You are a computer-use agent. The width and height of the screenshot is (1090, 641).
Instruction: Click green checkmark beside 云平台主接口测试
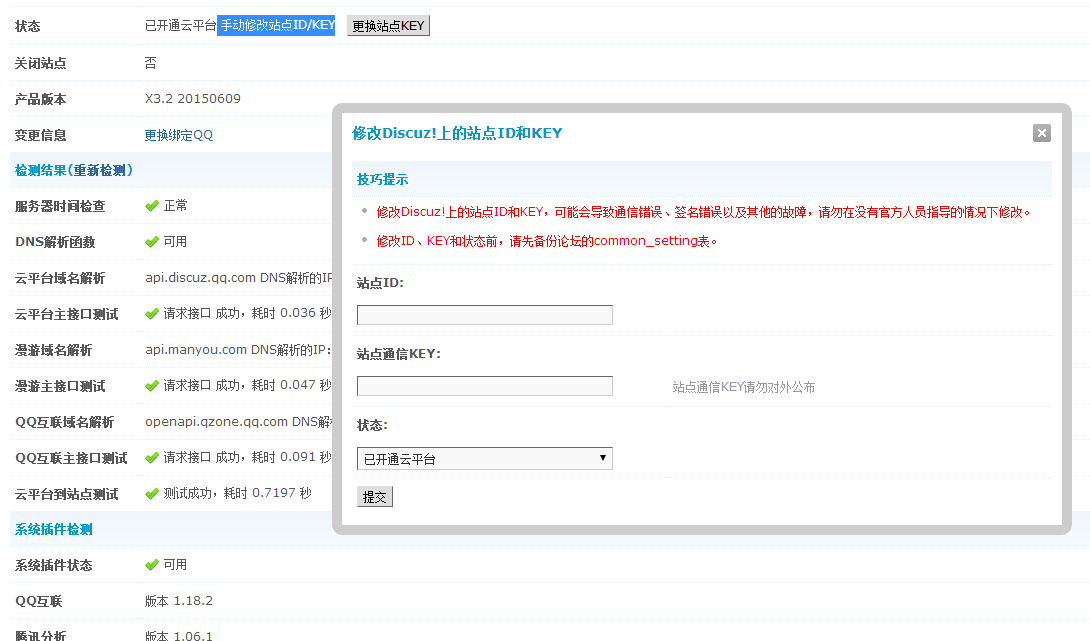[152, 314]
